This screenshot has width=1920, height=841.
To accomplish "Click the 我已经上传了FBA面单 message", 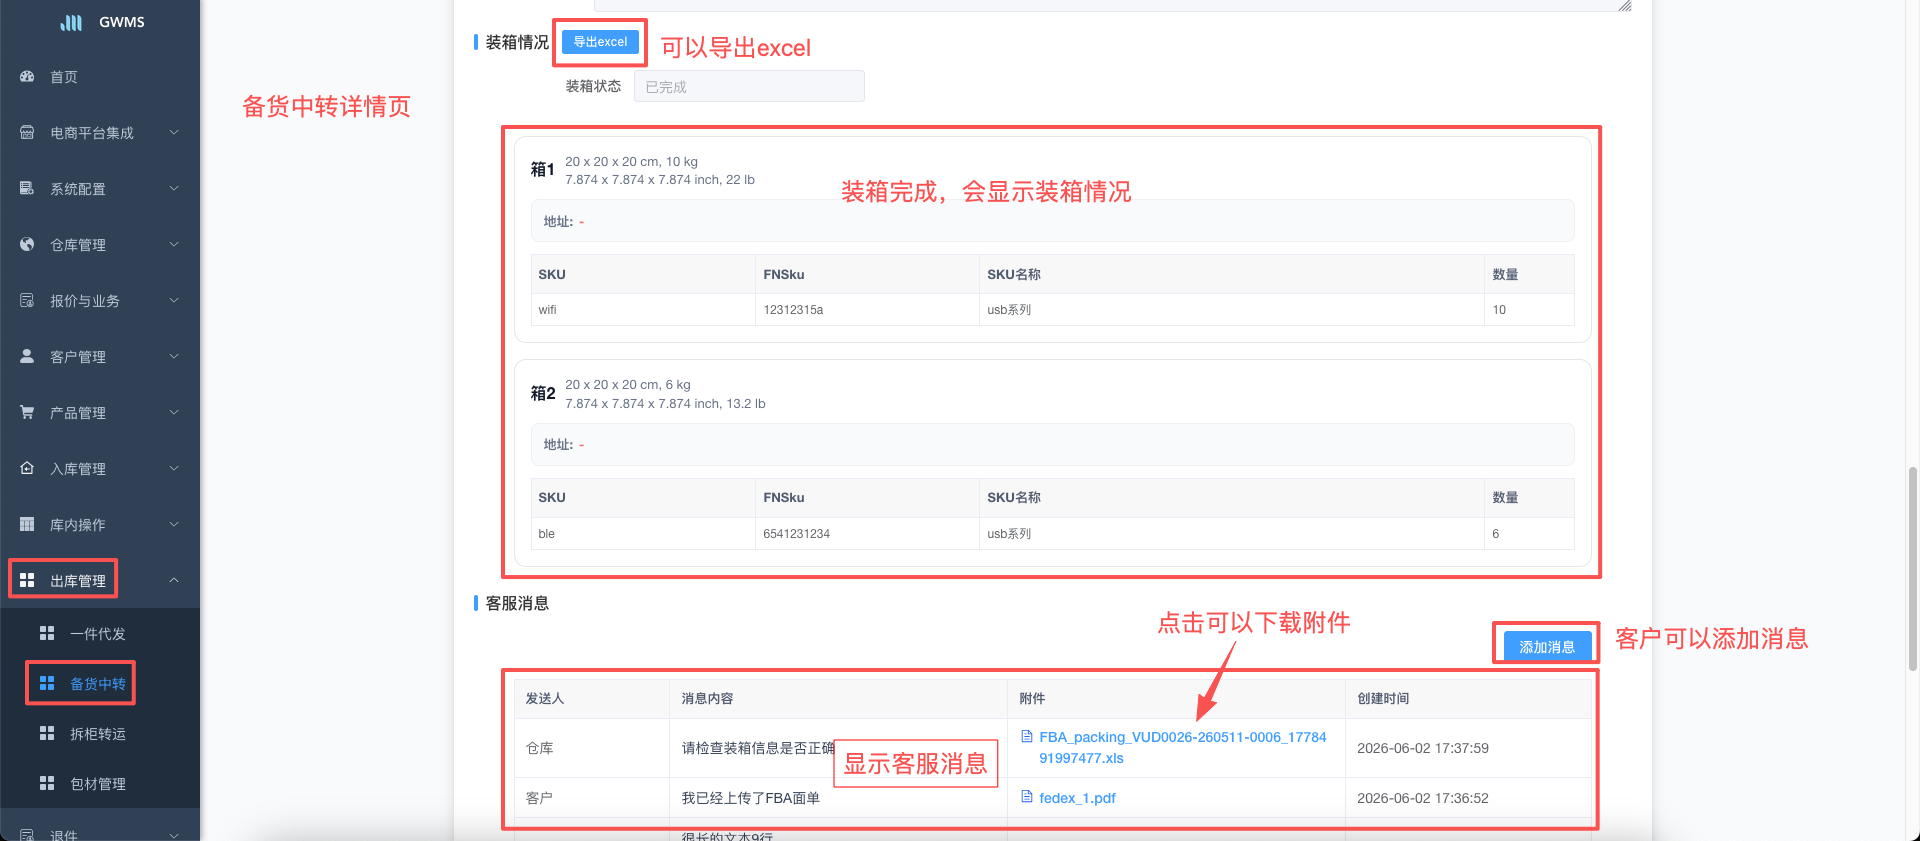I will click(750, 798).
